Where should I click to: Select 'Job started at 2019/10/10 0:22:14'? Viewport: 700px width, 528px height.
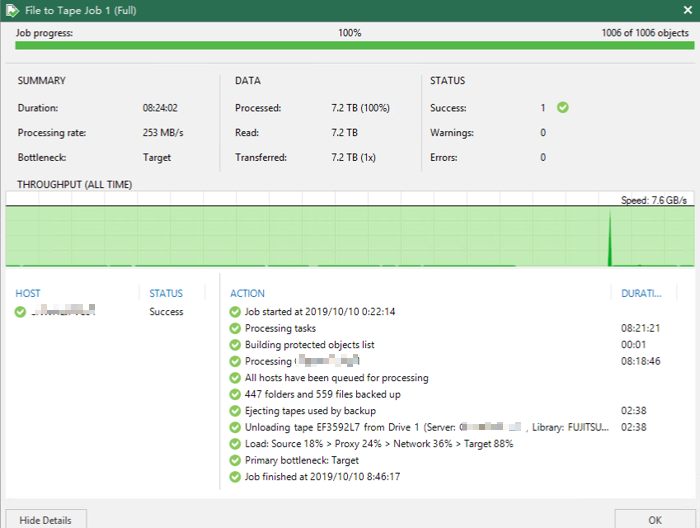tap(320, 312)
